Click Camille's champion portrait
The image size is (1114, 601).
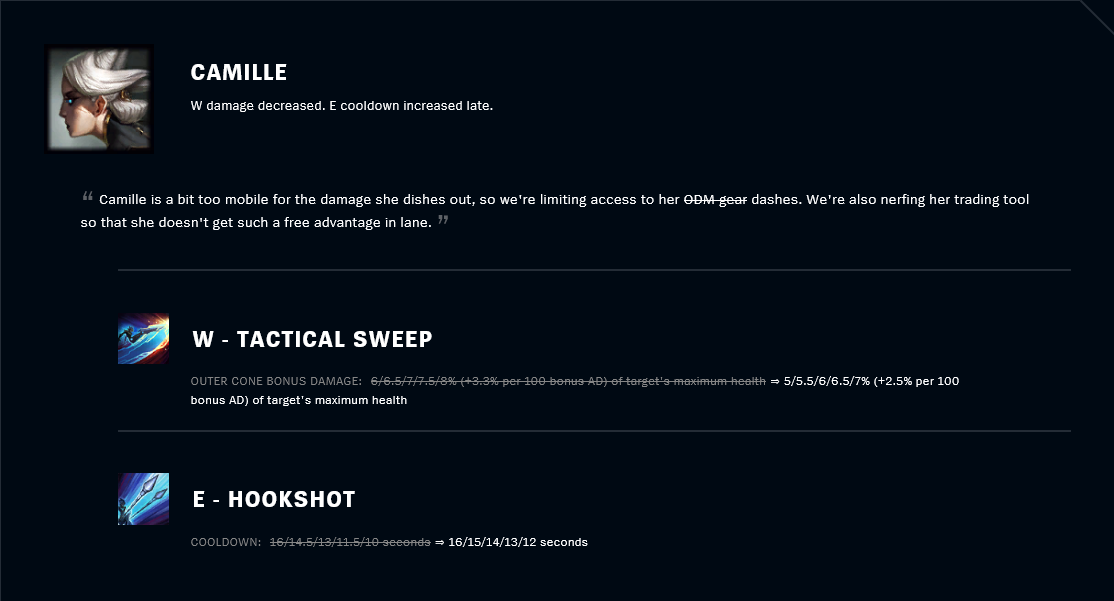point(99,99)
